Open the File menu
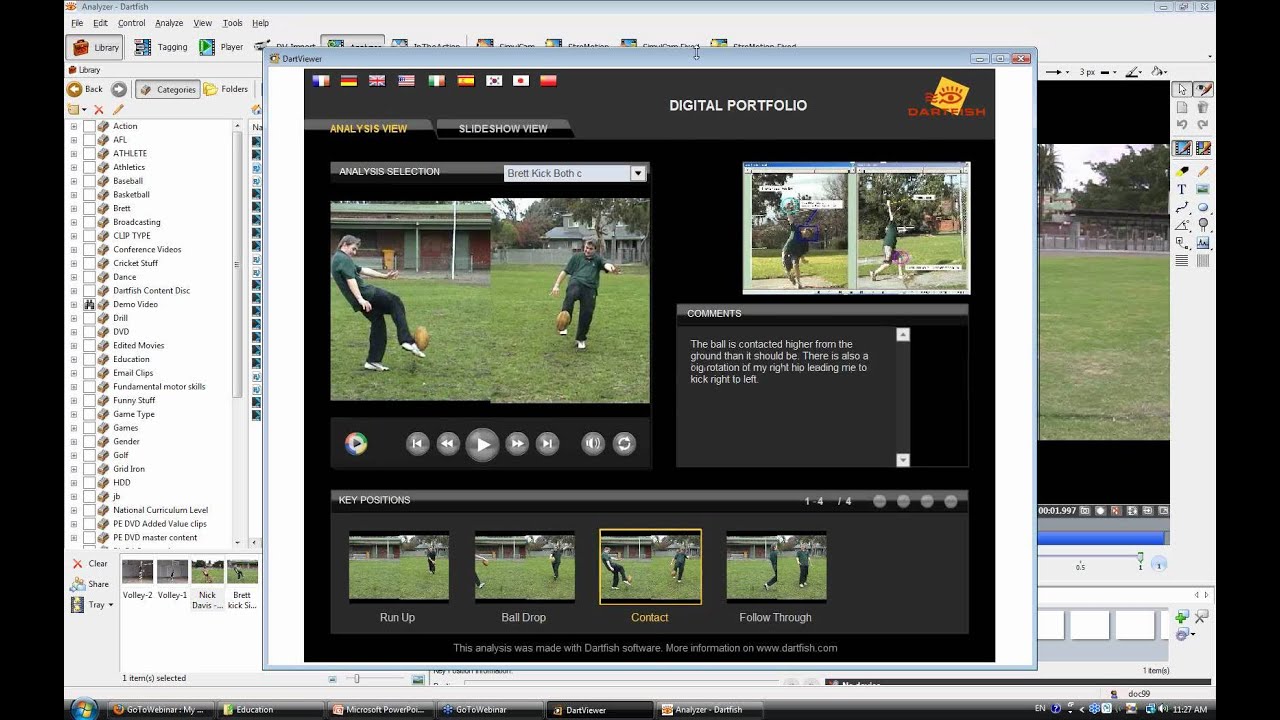The height and width of the screenshot is (720, 1280). click(77, 23)
